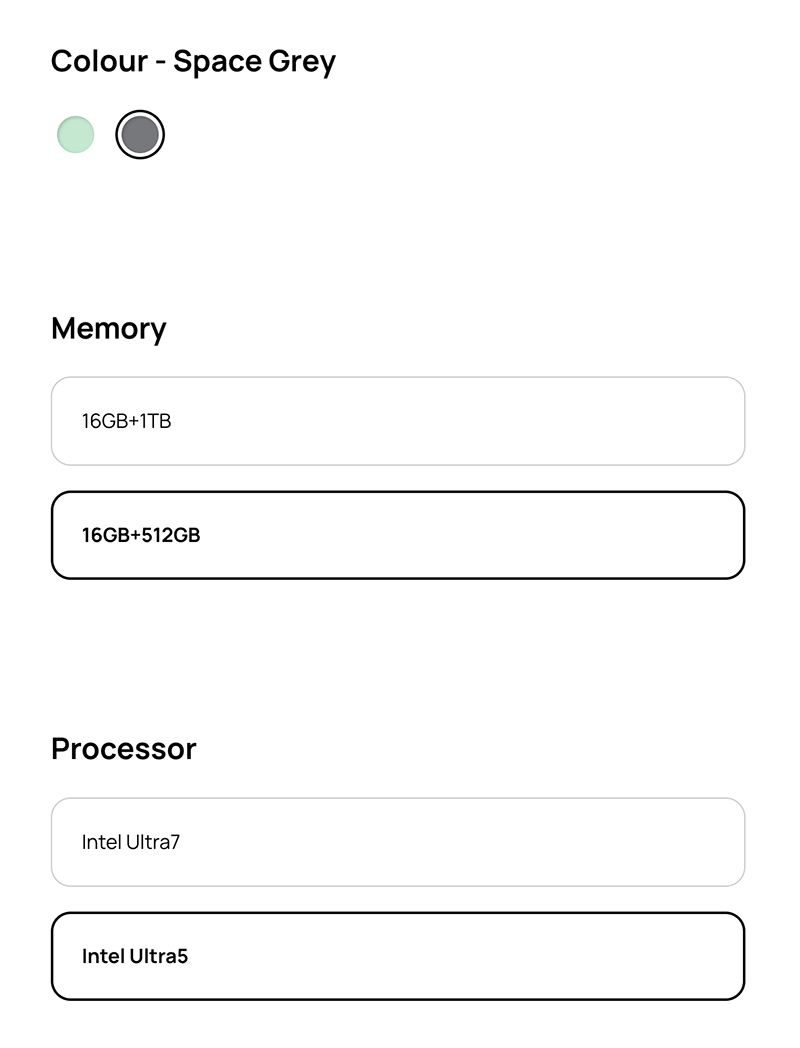Click the highlighted Ultra5 processor box
The image size is (800, 1048).
(x=398, y=956)
